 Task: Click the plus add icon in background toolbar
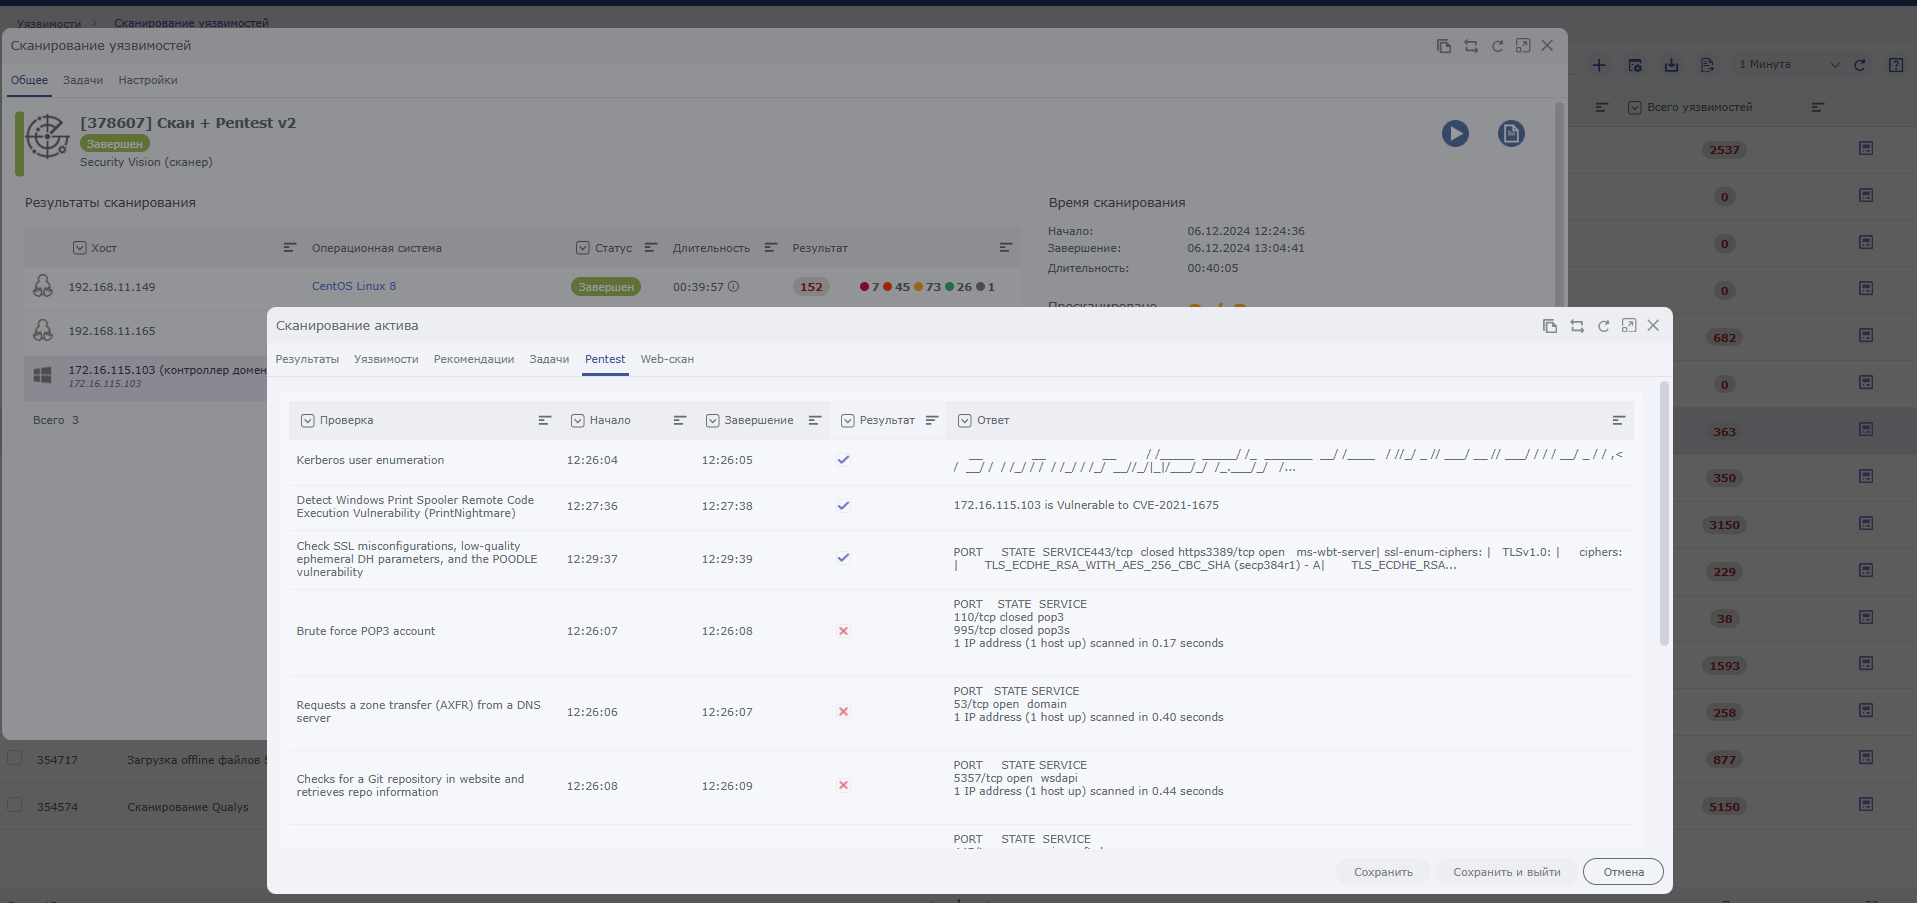click(1599, 65)
